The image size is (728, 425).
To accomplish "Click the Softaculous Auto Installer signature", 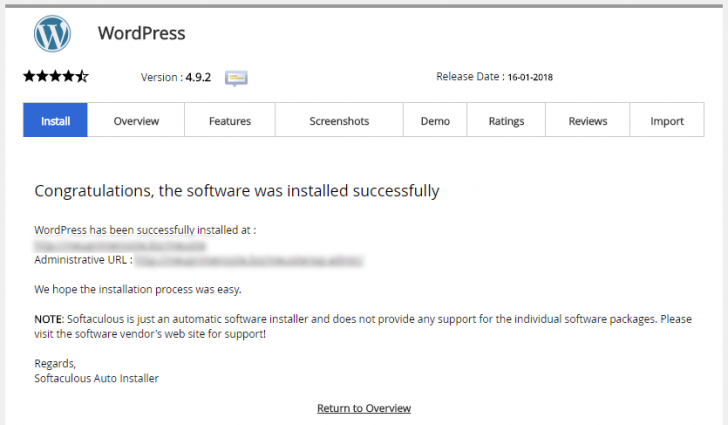I will 96,378.
